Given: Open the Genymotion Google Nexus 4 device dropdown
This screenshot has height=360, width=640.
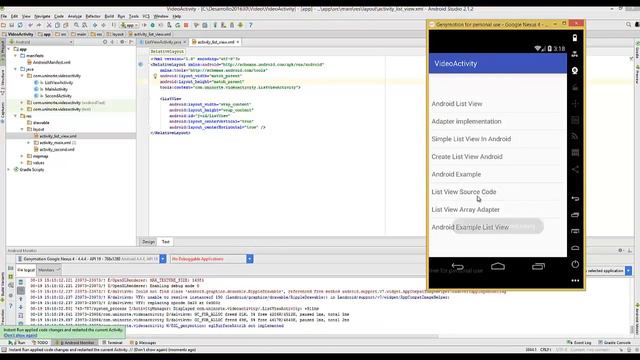Looking at the screenshot, I should click(x=162, y=259).
